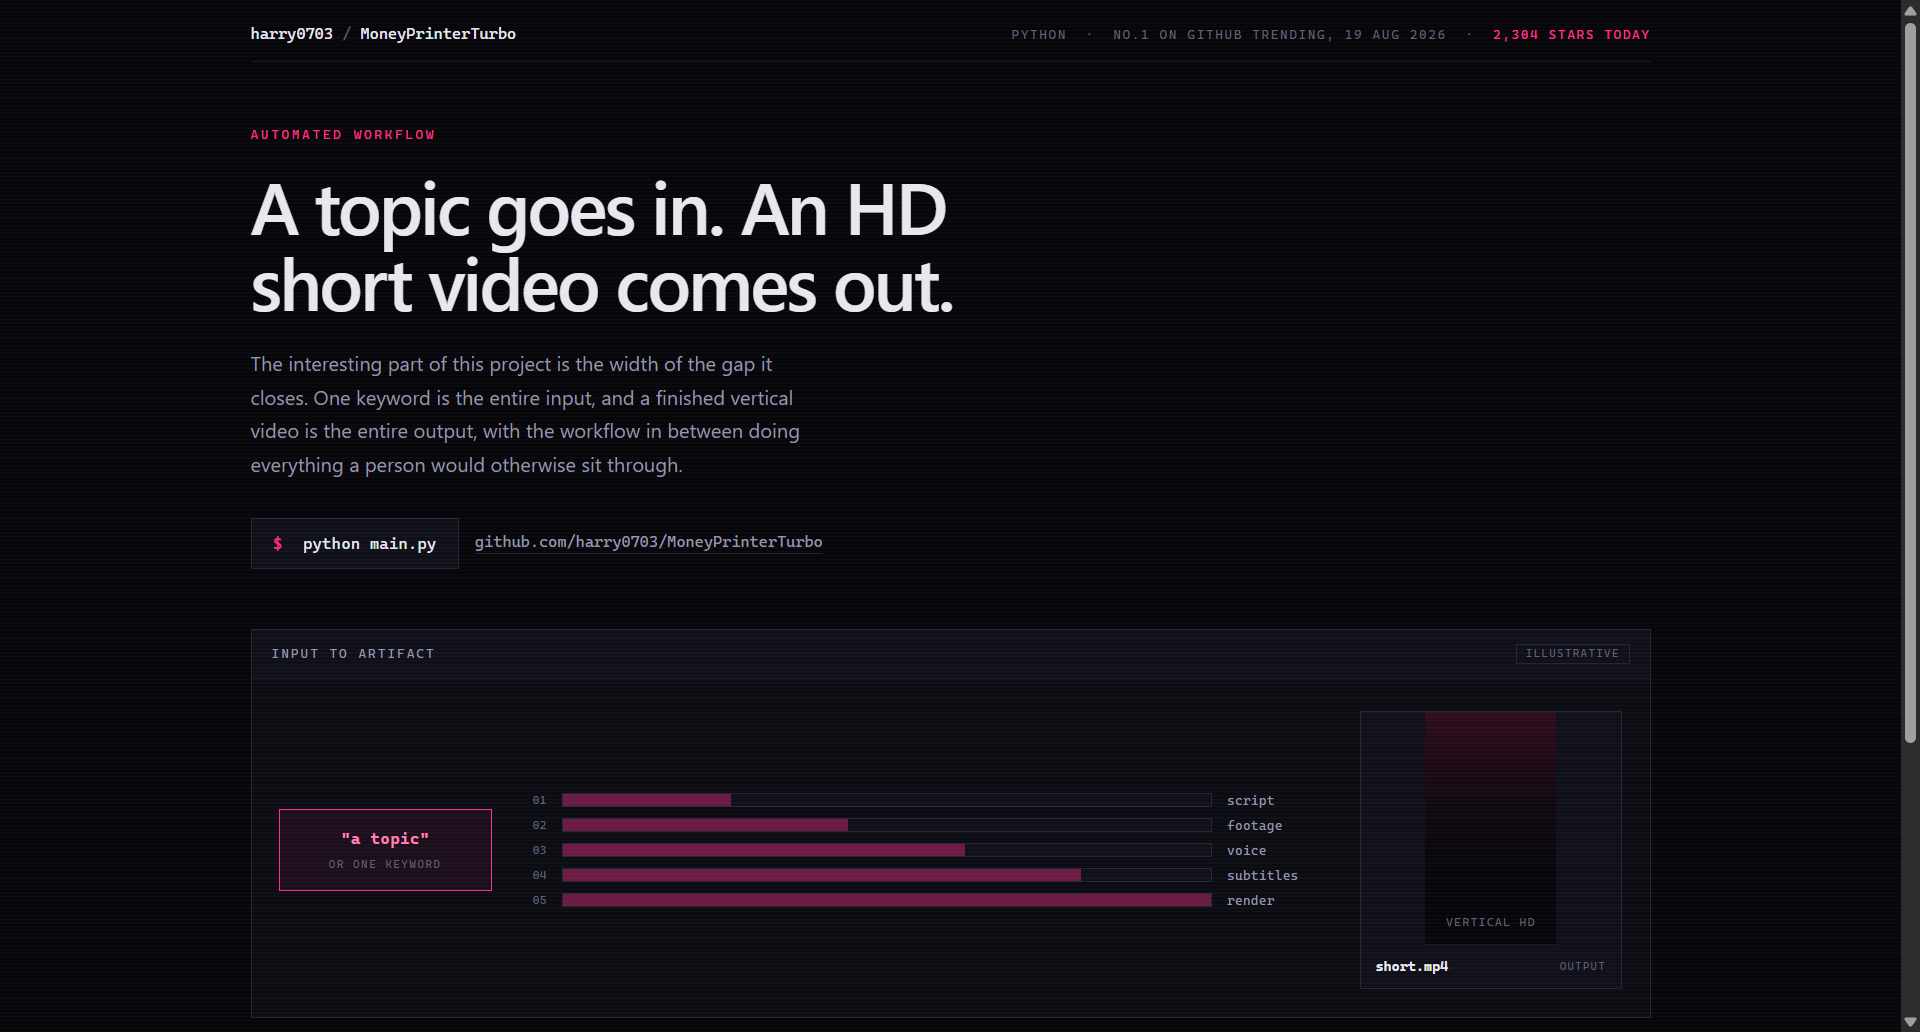The image size is (1920, 1032).
Task: Click the render progress bar
Action: point(886,900)
